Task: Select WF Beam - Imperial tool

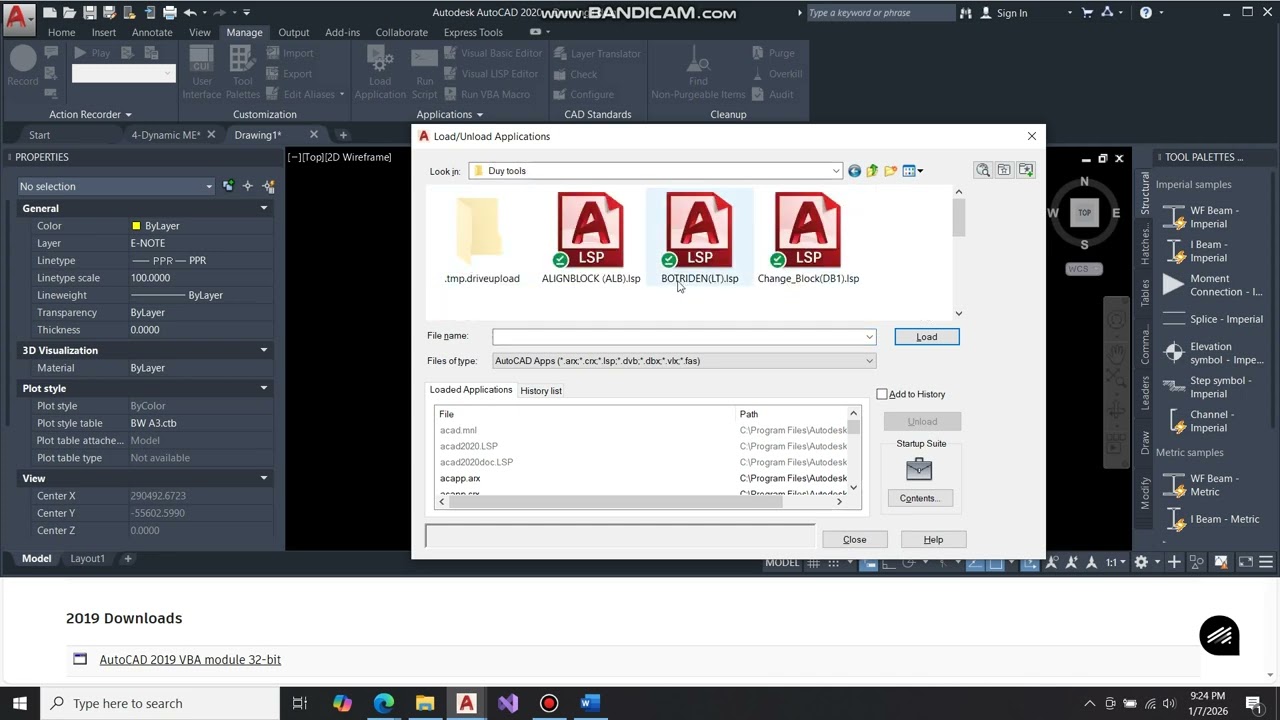Action: click(1211, 217)
